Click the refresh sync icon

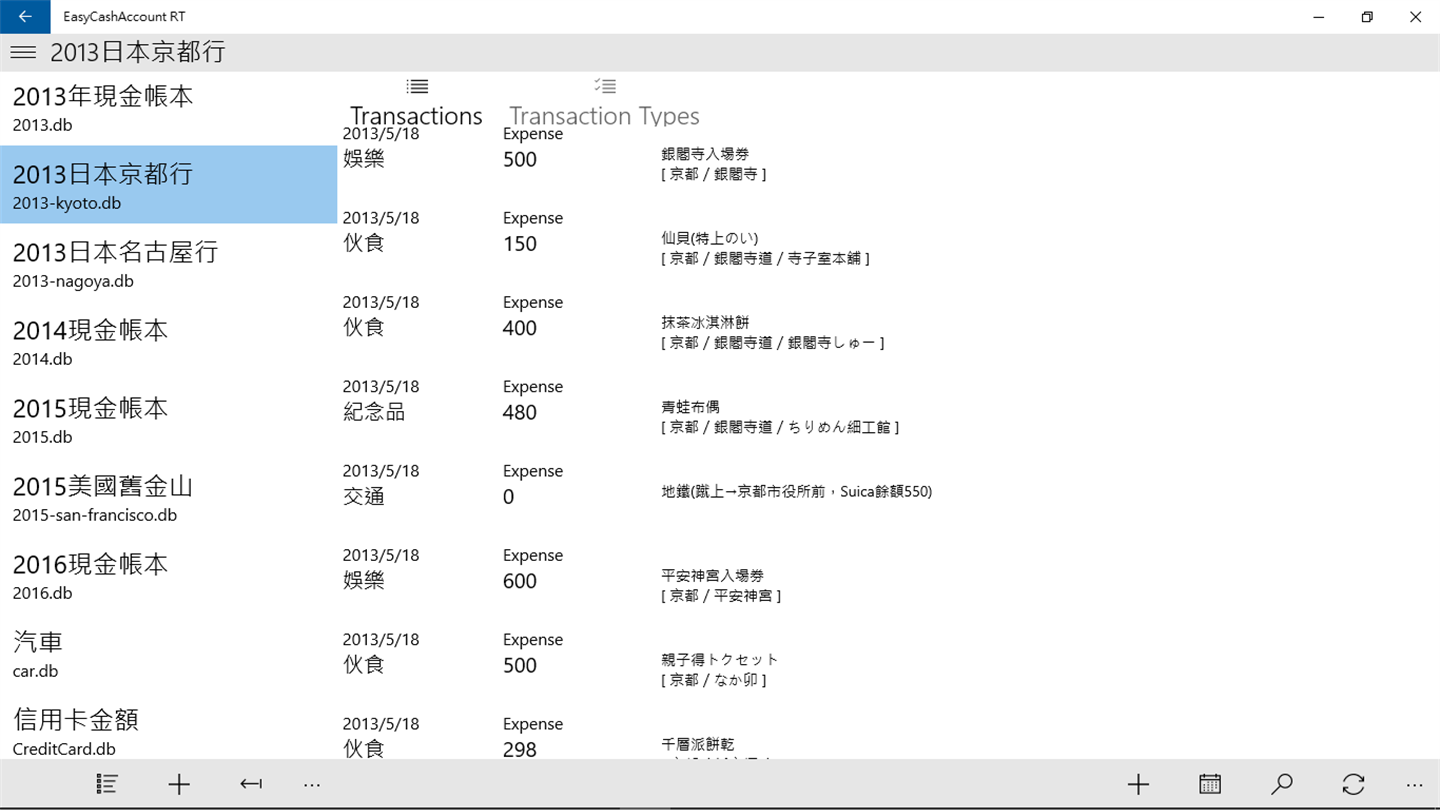pyautogui.click(x=1354, y=784)
